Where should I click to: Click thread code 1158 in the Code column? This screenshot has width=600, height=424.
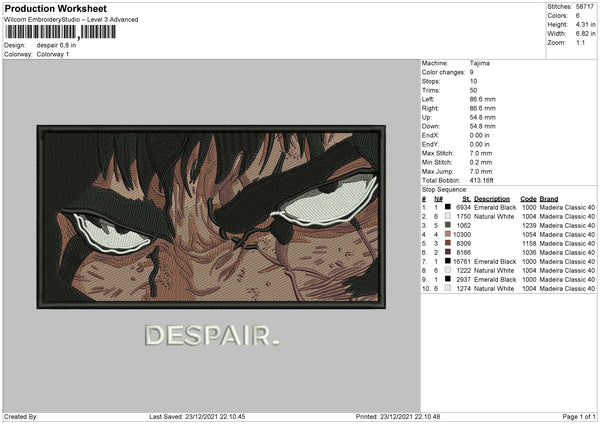(x=529, y=243)
